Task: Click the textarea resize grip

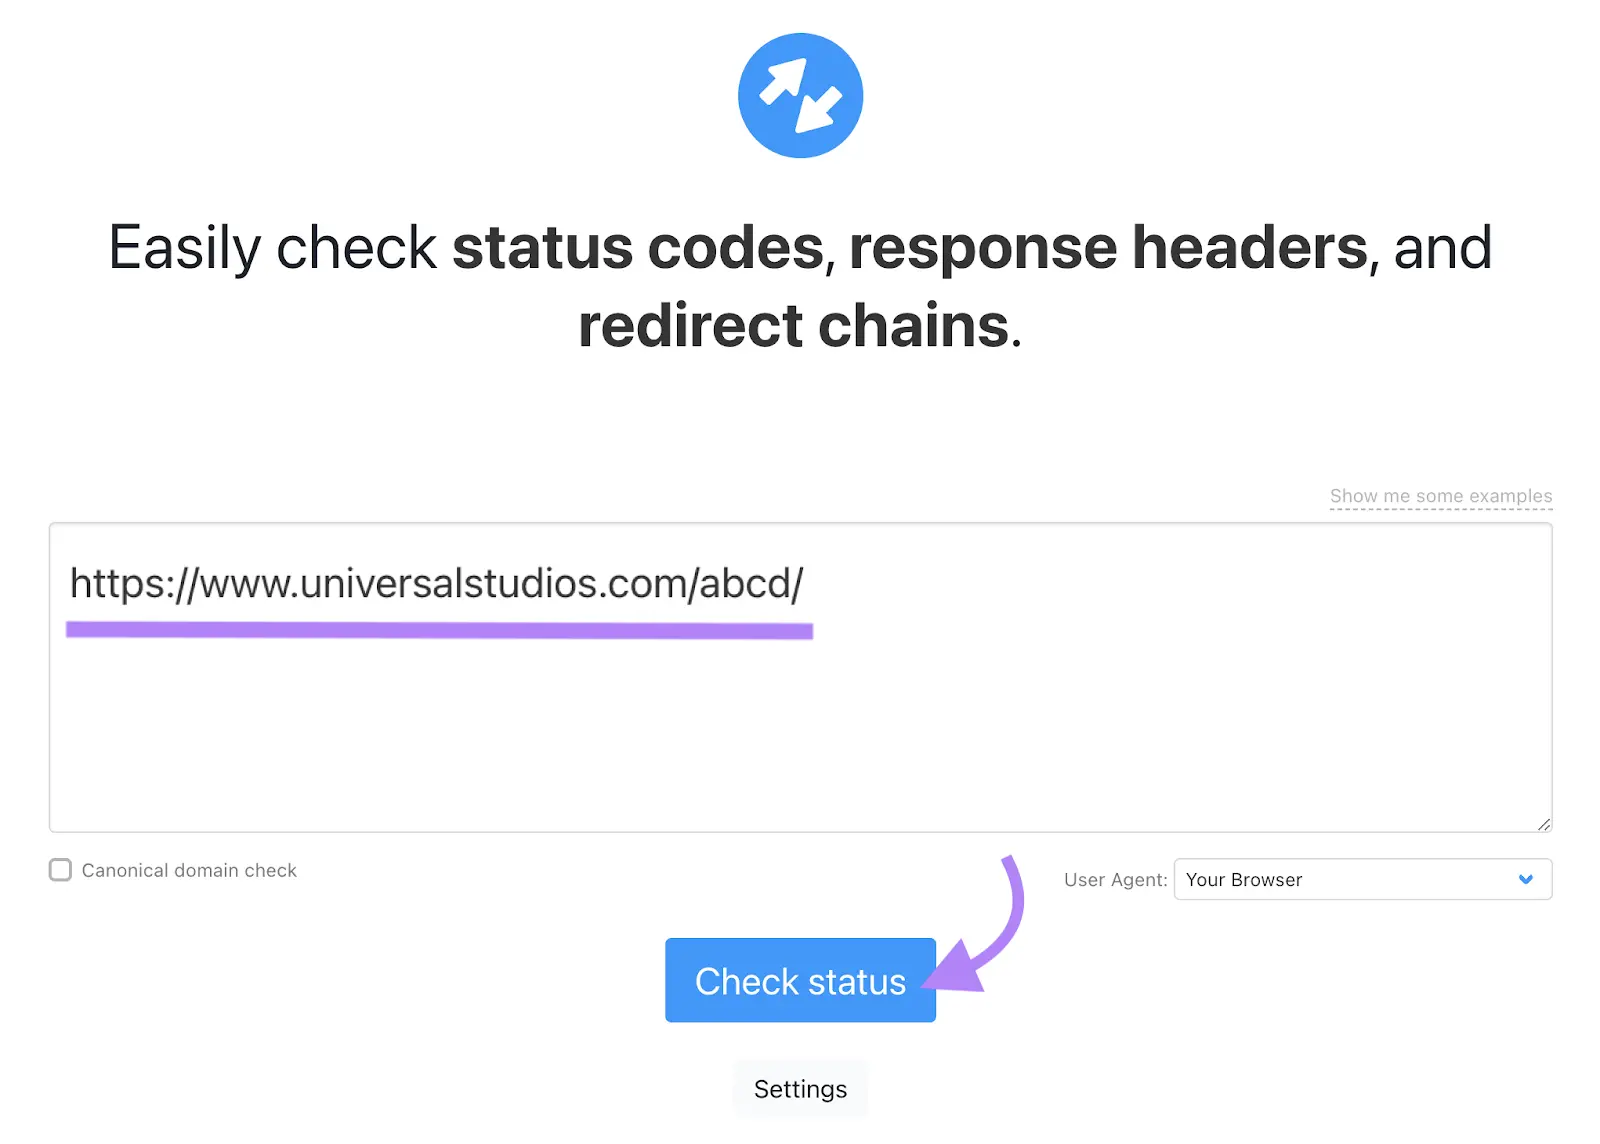Action: (1543, 823)
